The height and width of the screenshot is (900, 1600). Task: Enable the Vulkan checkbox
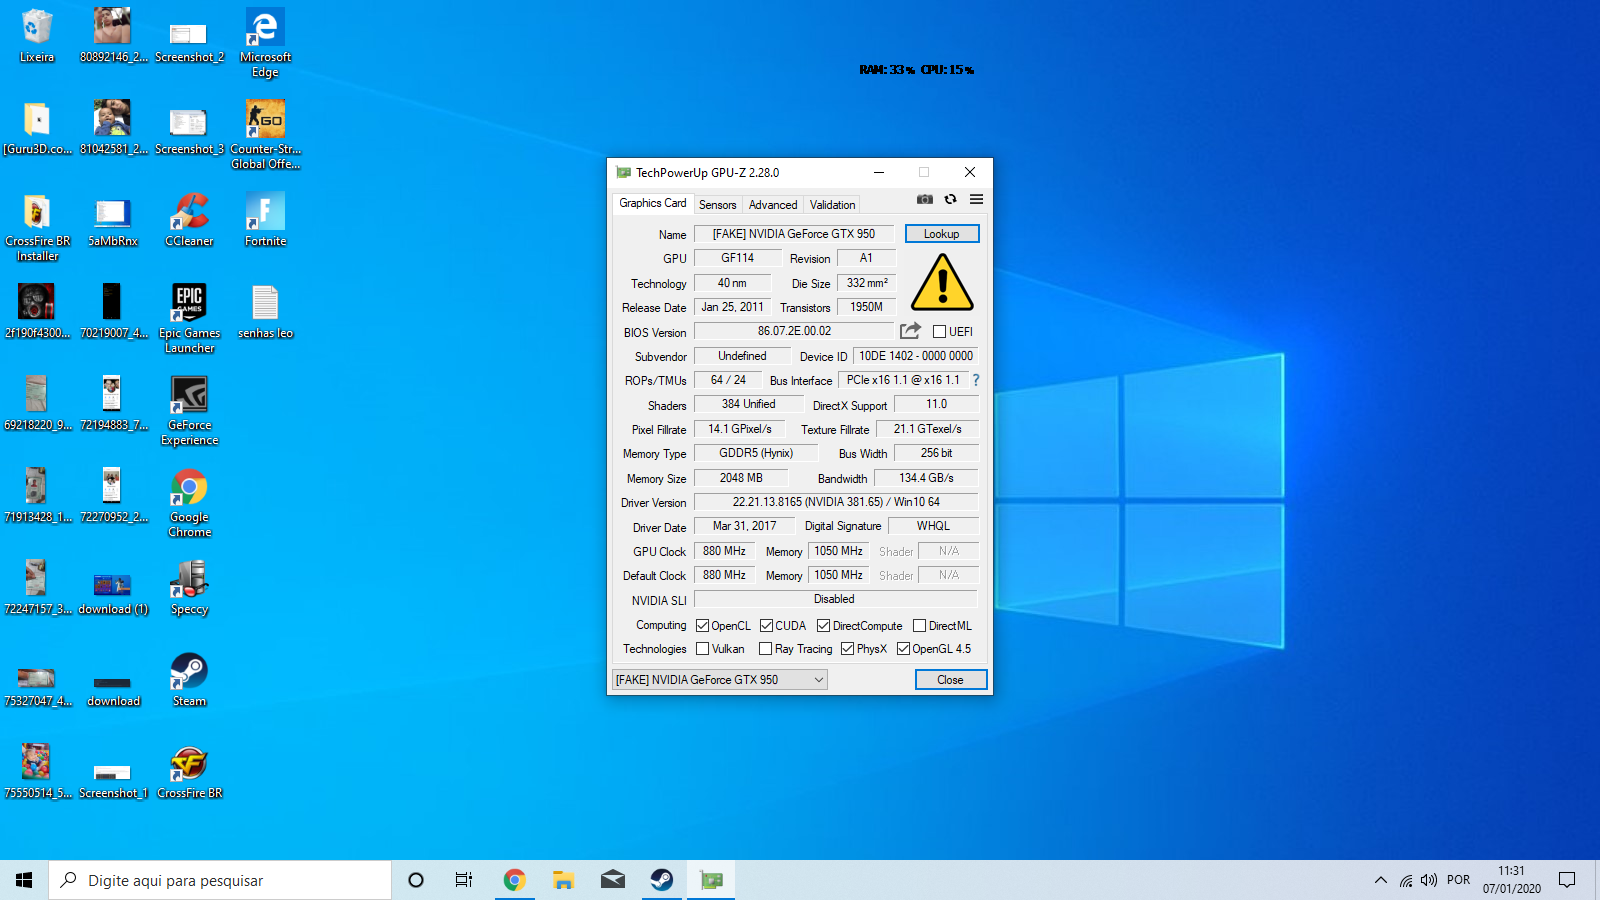coord(702,649)
